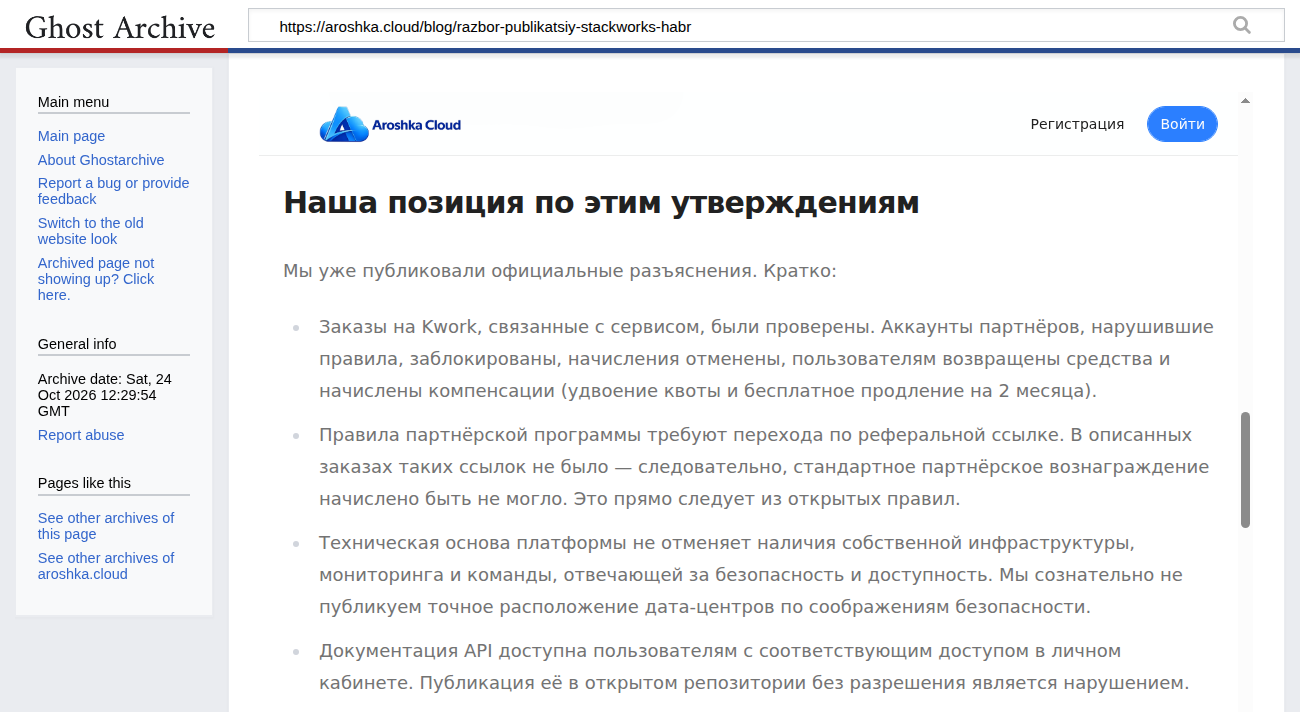This screenshot has height=712, width=1300.
Task: Open the Main page link
Action: 71,136
